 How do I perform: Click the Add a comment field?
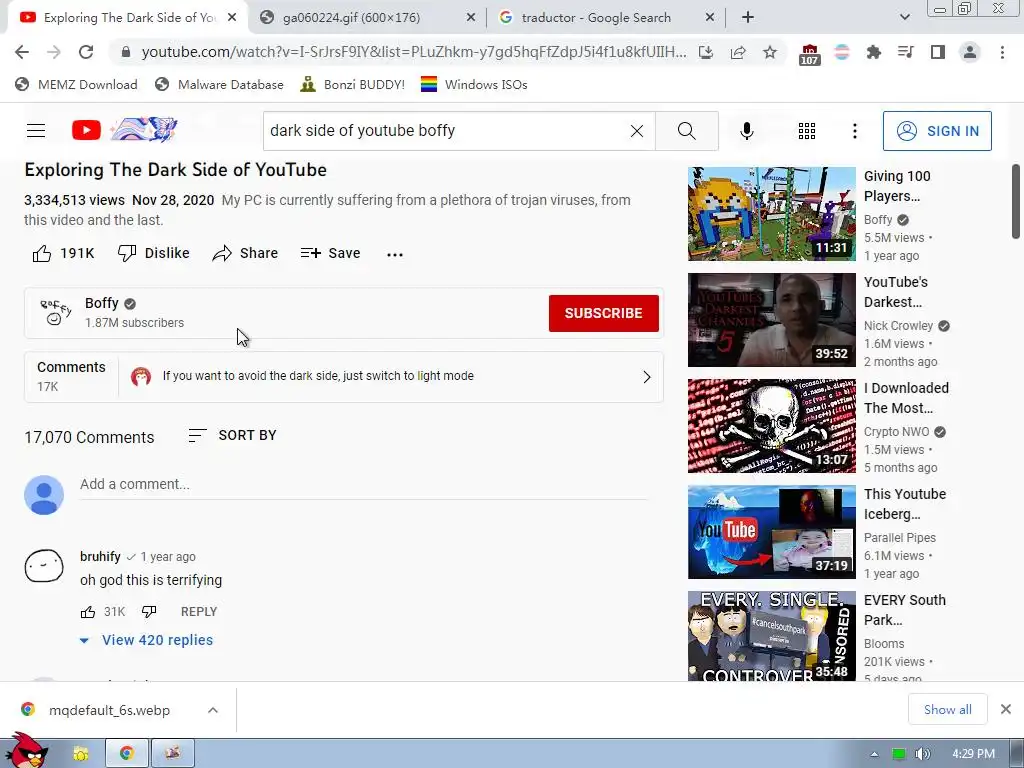[x=364, y=485]
